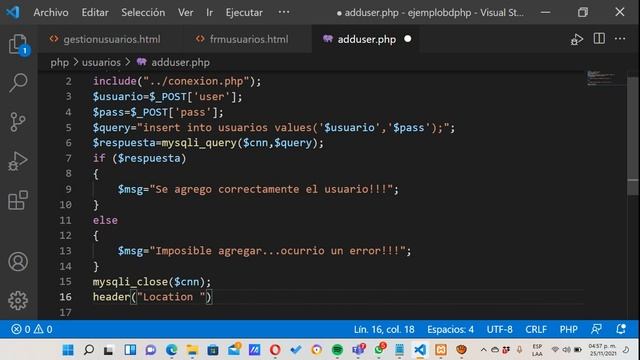Open the Ir menu
The image size is (640, 360).
tap(209, 13)
